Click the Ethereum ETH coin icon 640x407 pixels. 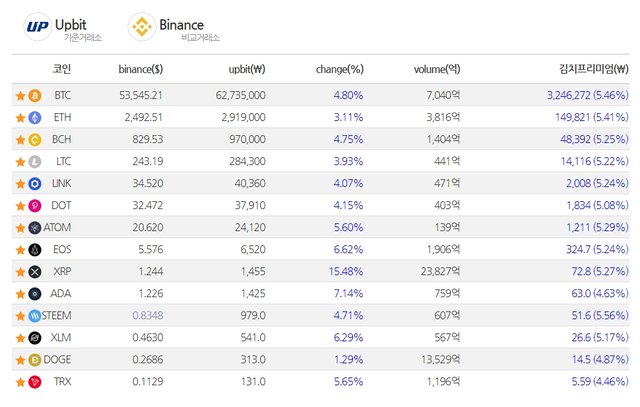35,118
